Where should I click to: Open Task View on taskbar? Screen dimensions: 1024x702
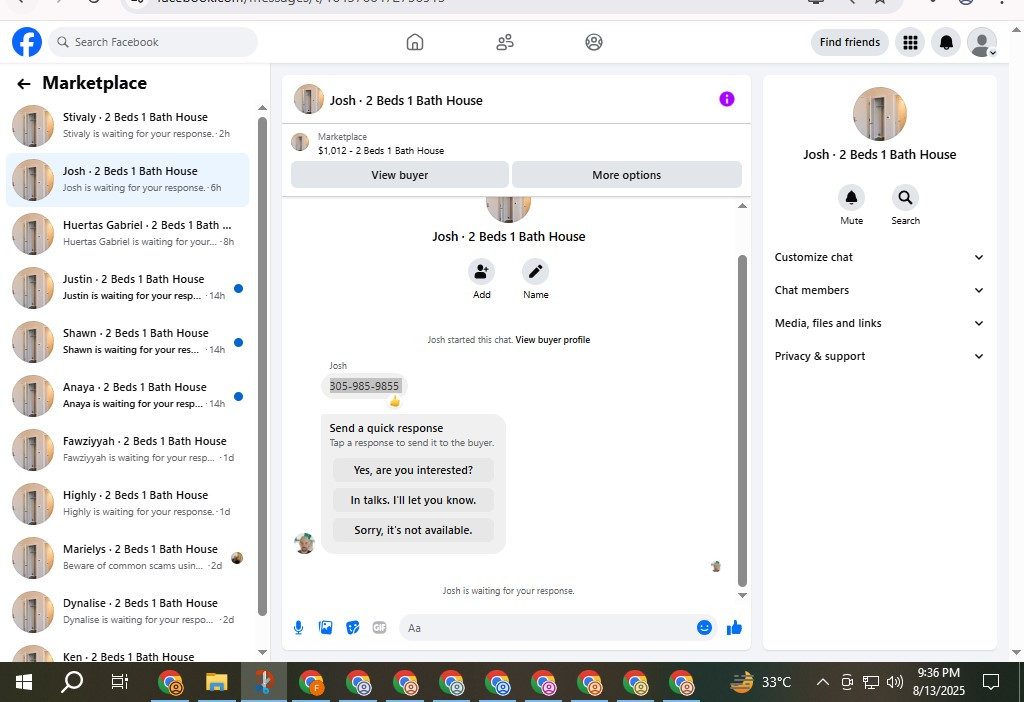point(120,682)
